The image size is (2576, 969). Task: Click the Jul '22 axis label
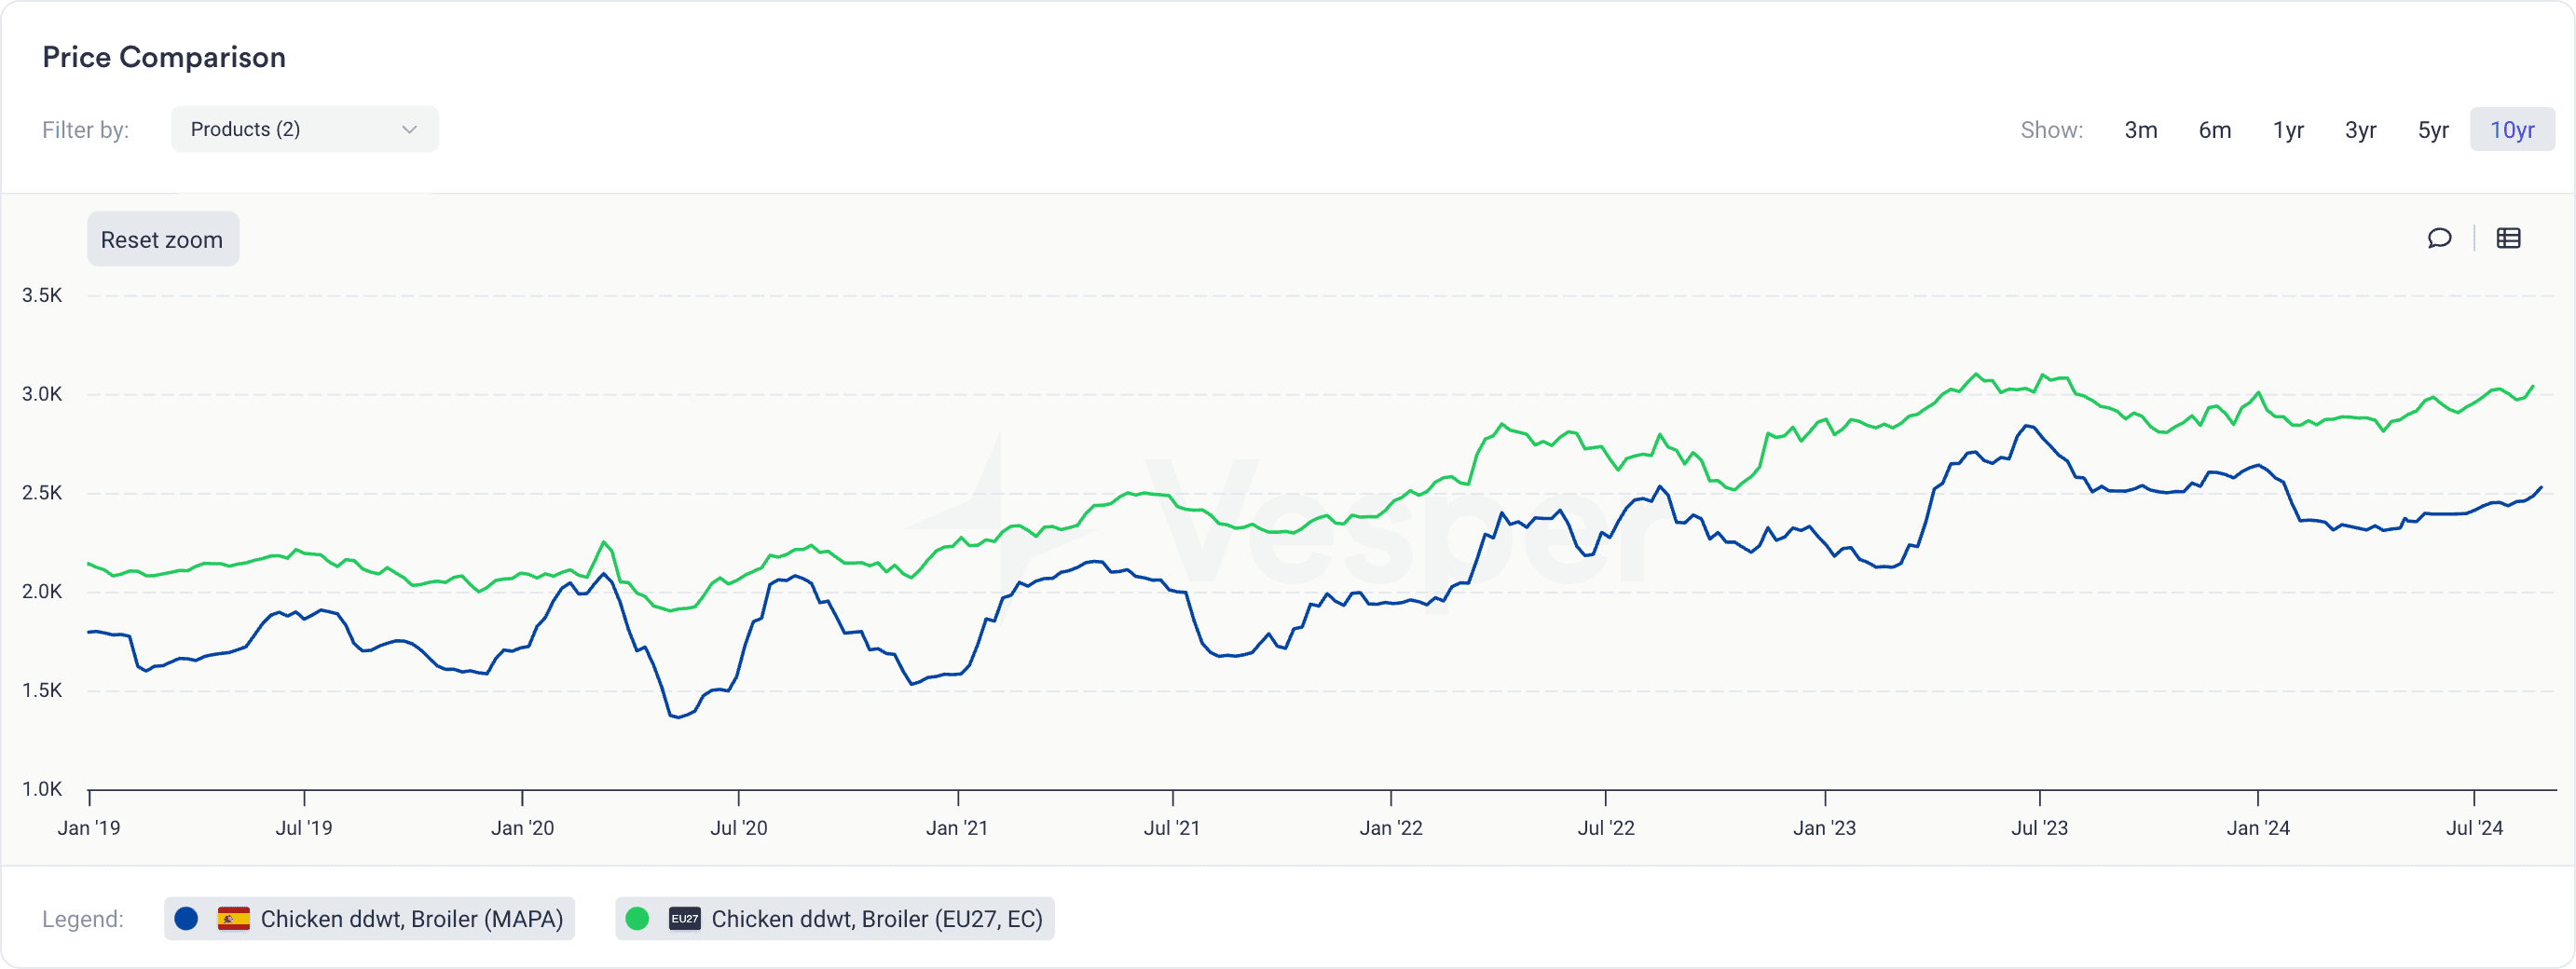1606,828
